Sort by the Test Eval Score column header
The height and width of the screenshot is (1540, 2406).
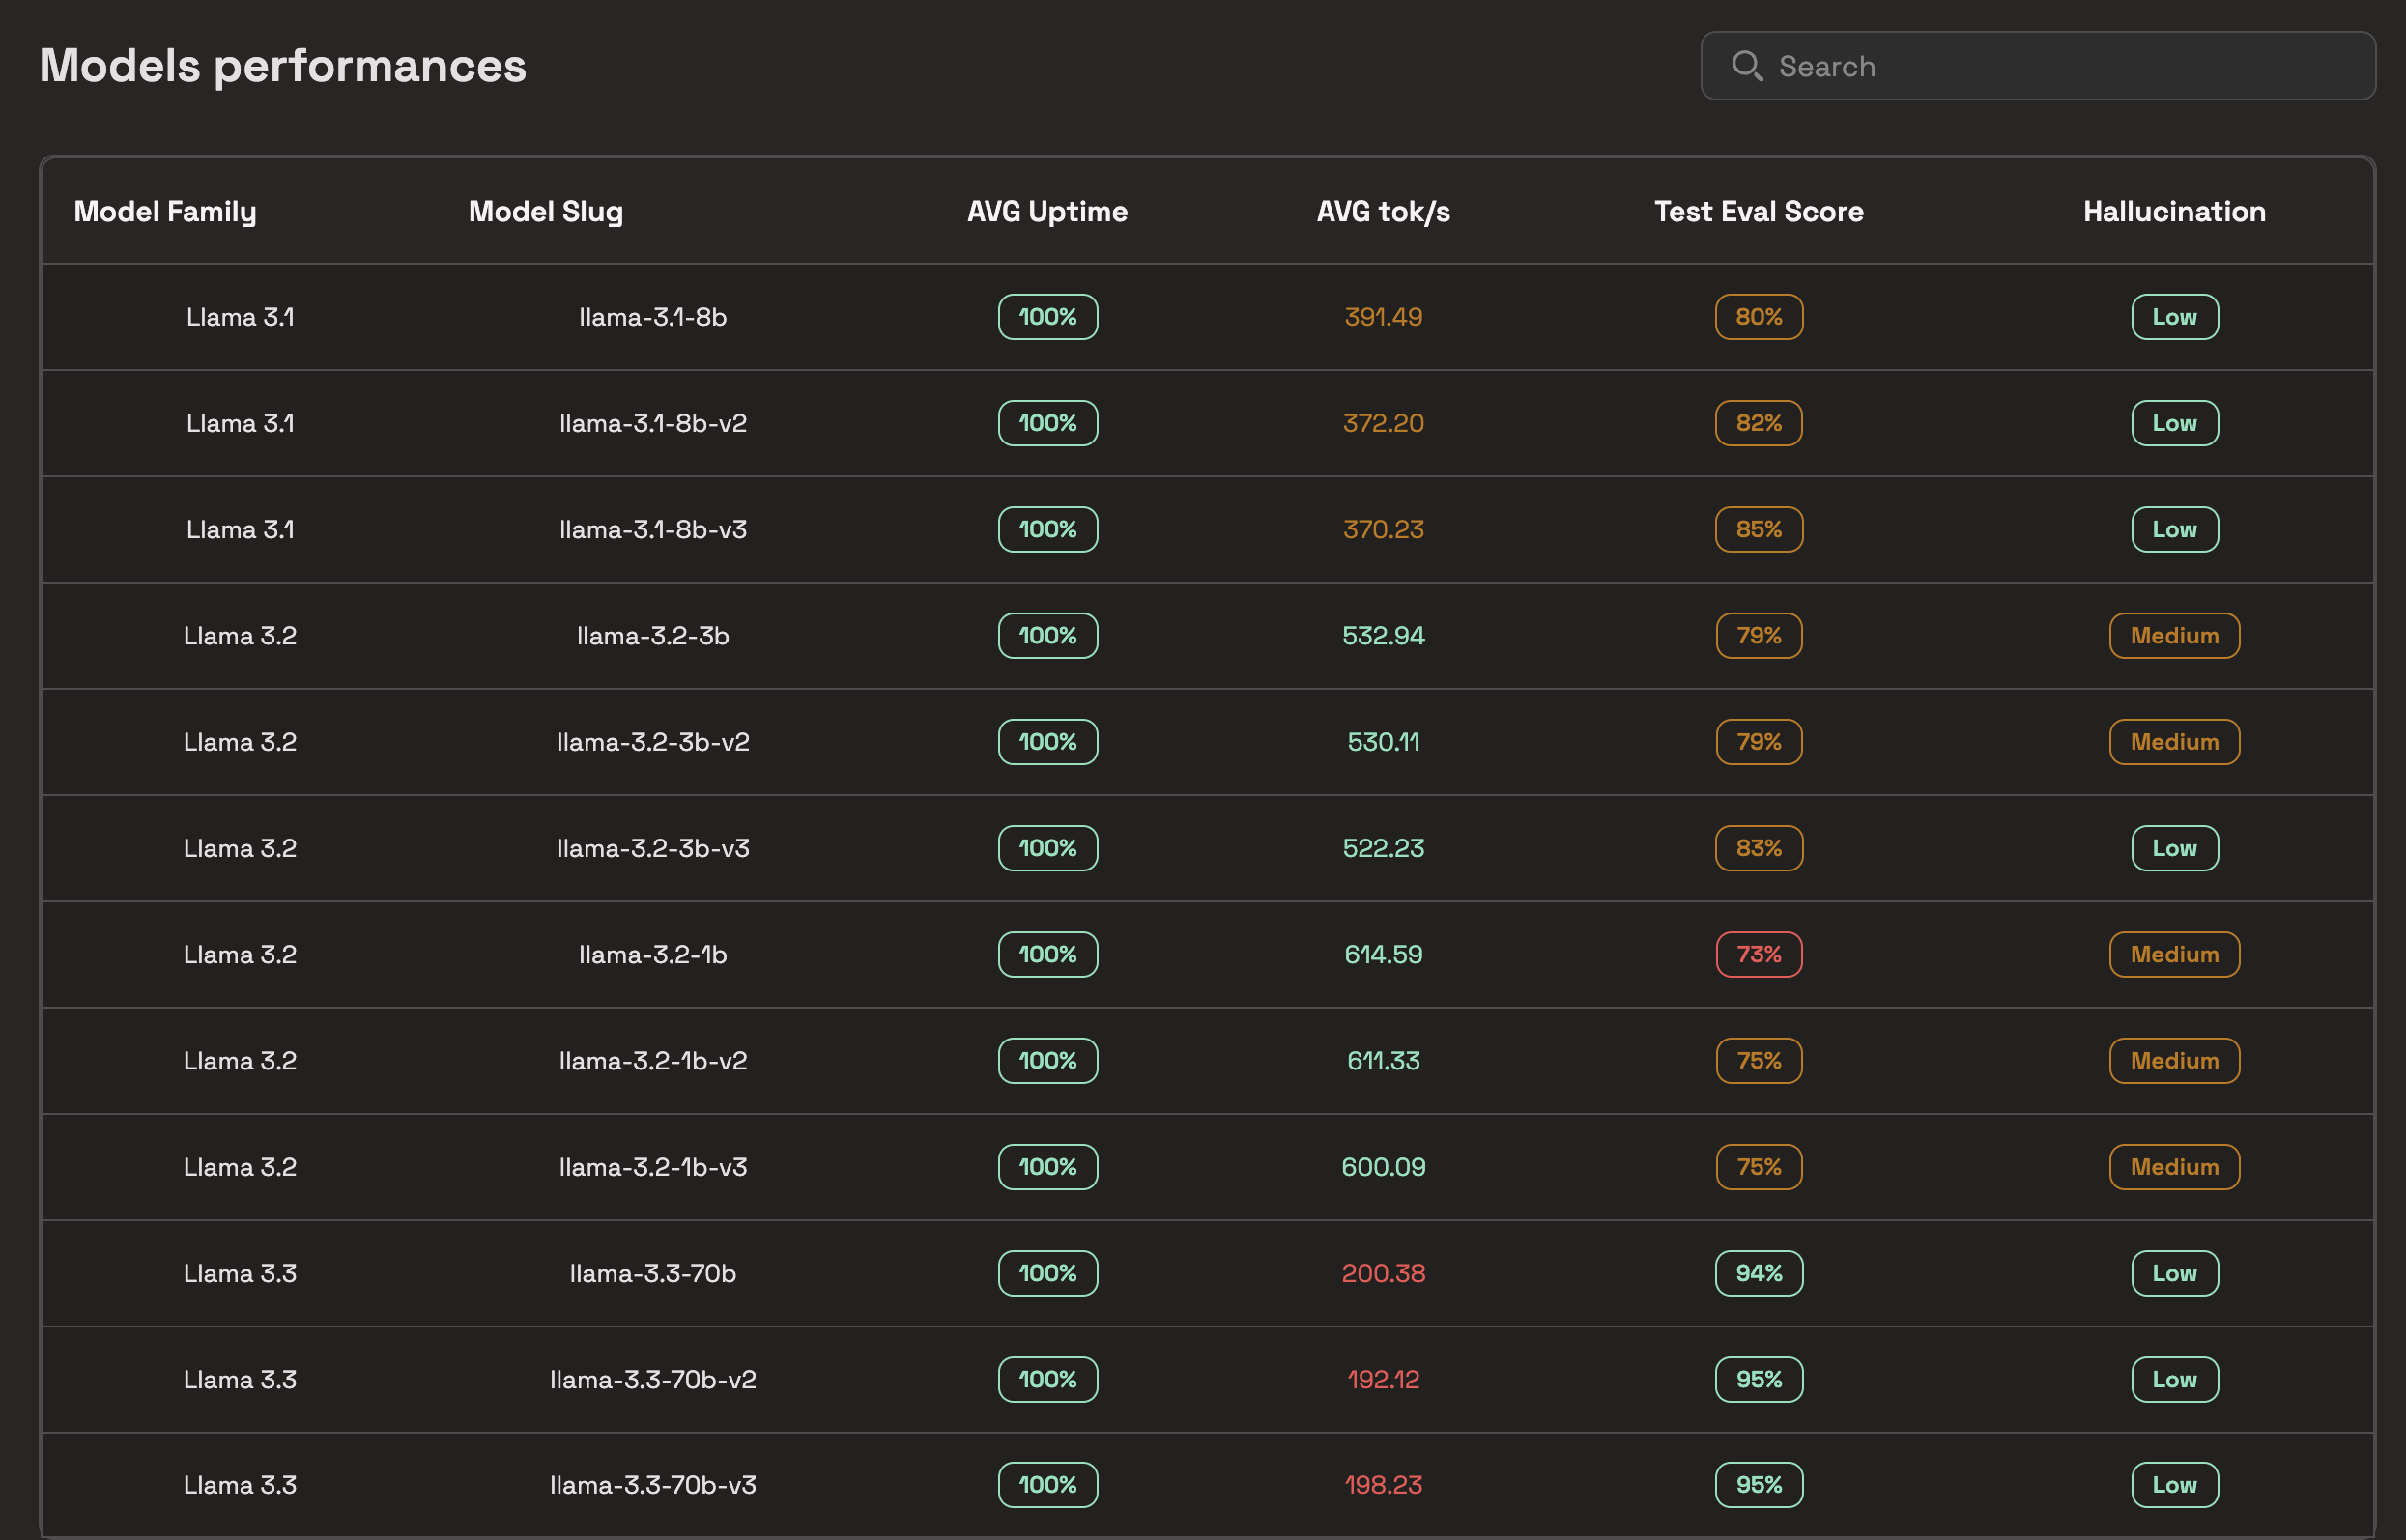(x=1758, y=211)
